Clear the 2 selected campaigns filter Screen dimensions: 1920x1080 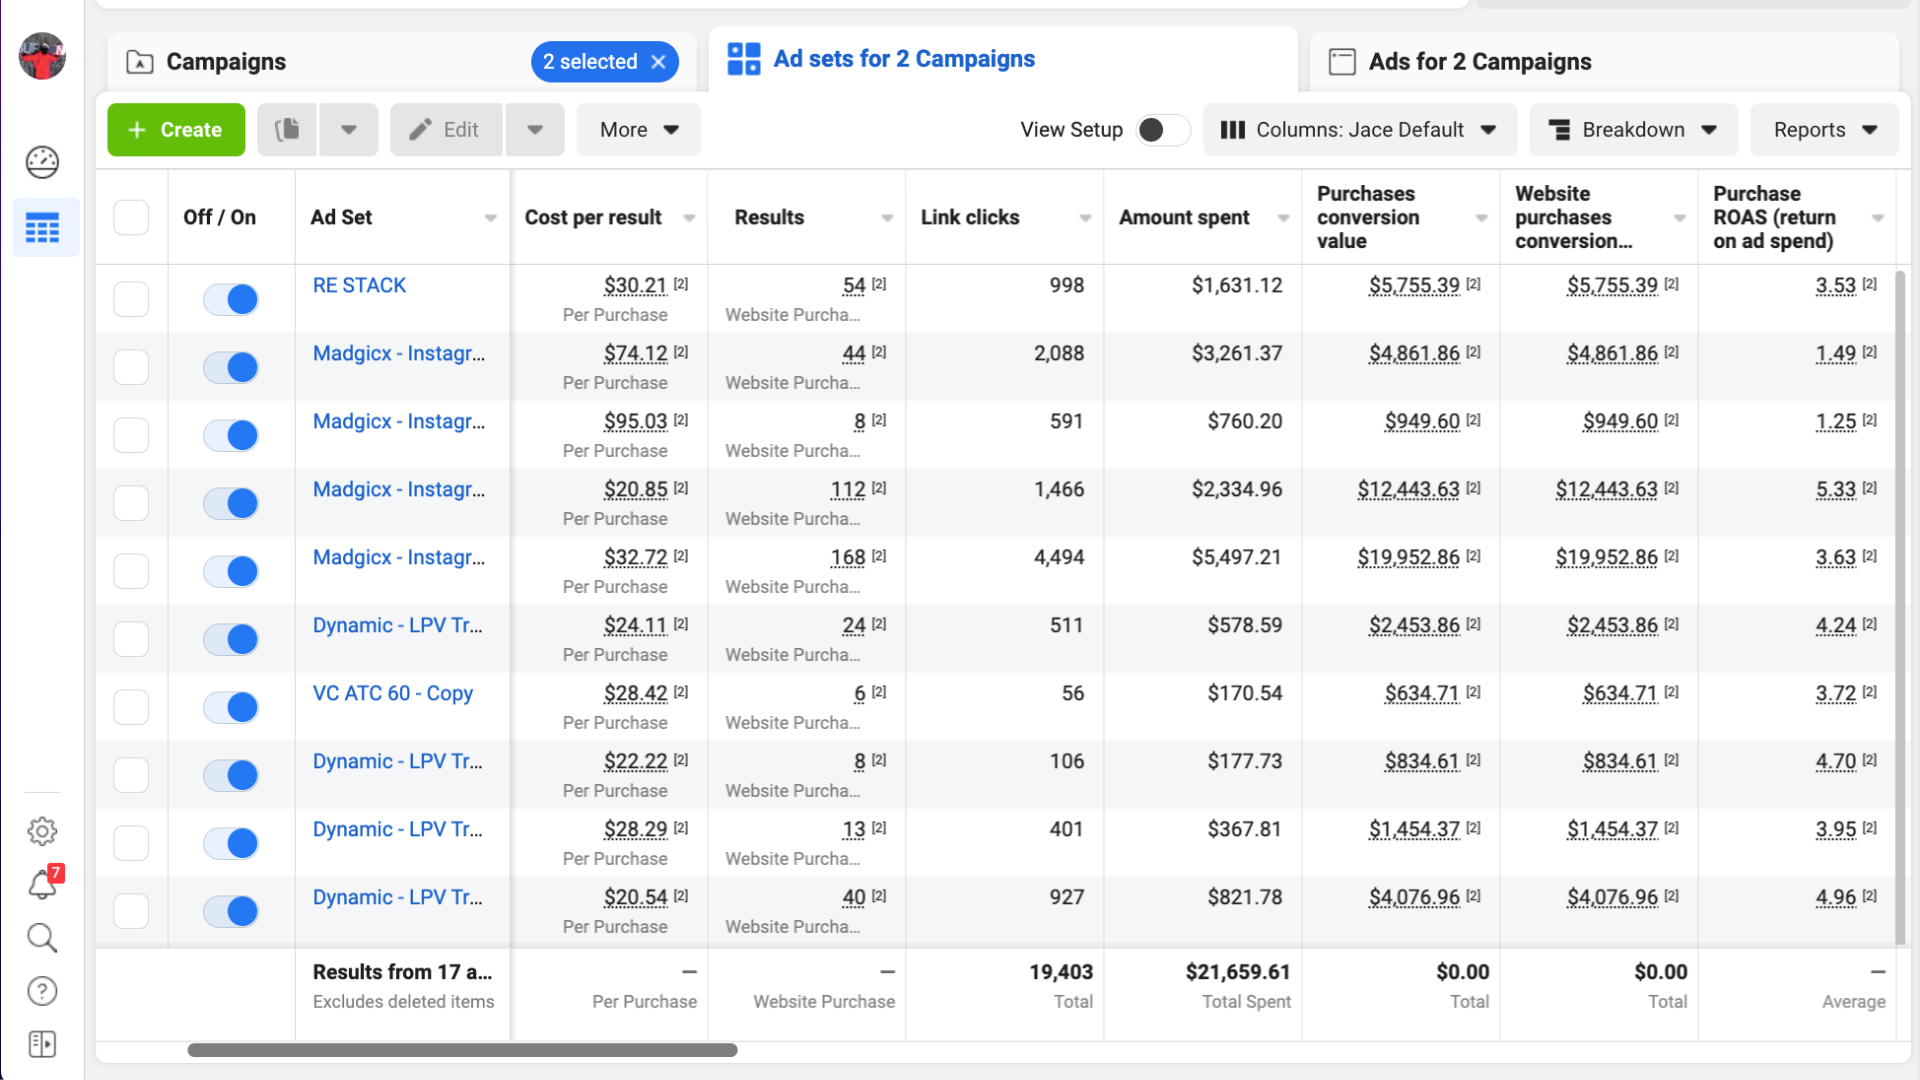tap(659, 62)
